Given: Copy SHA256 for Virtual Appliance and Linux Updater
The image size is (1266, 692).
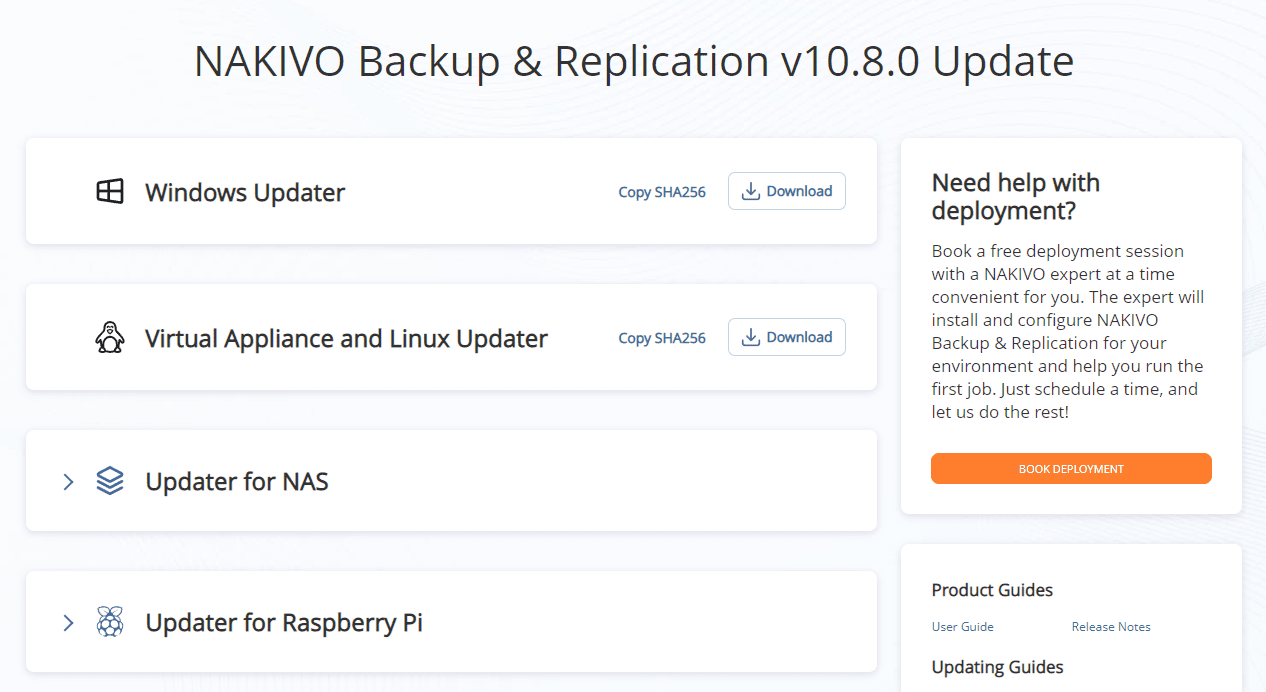Looking at the screenshot, I should 662,338.
